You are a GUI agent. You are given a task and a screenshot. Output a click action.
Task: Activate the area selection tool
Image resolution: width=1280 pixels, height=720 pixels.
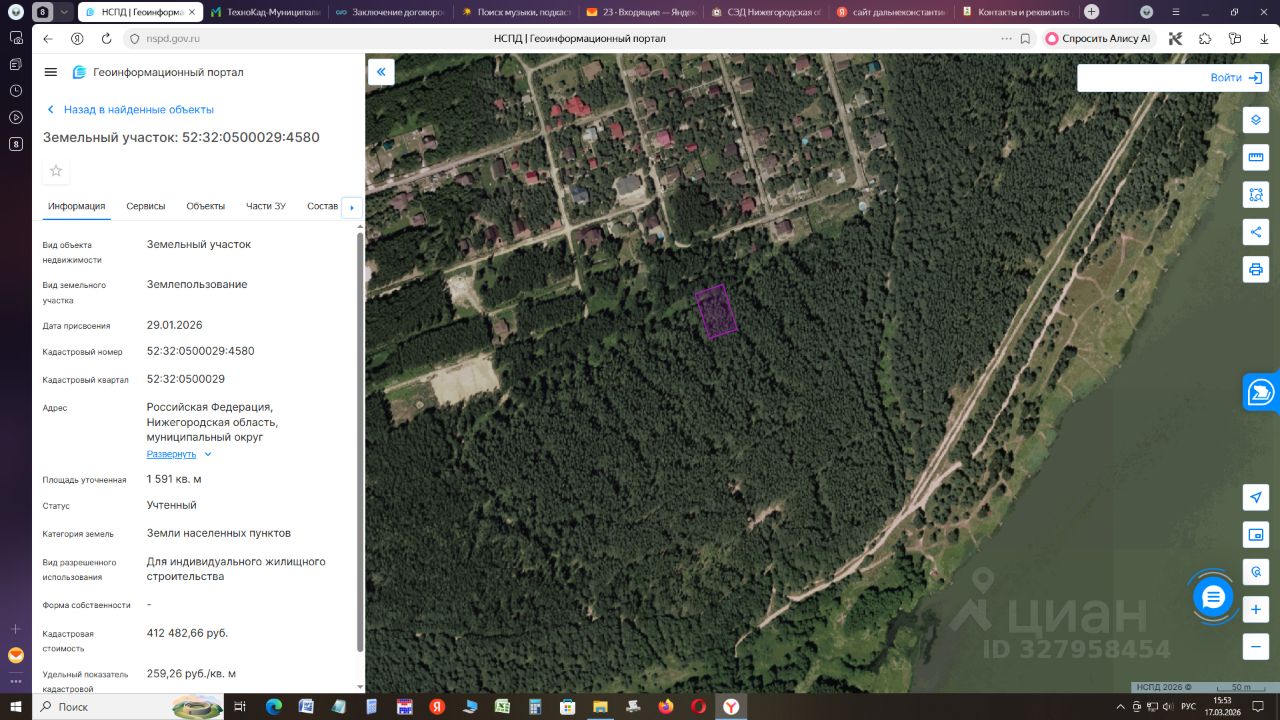coord(1256,194)
